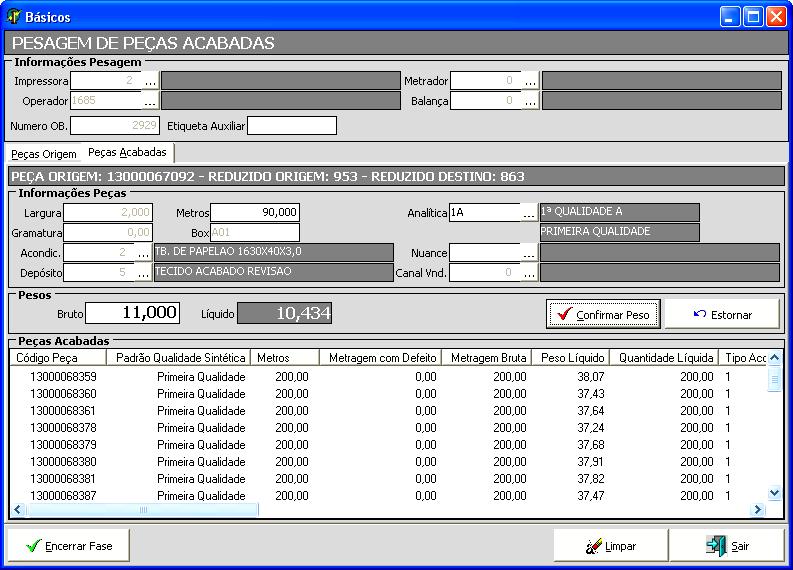
Task: Switch to Peças Origem tab
Action: click(43, 154)
